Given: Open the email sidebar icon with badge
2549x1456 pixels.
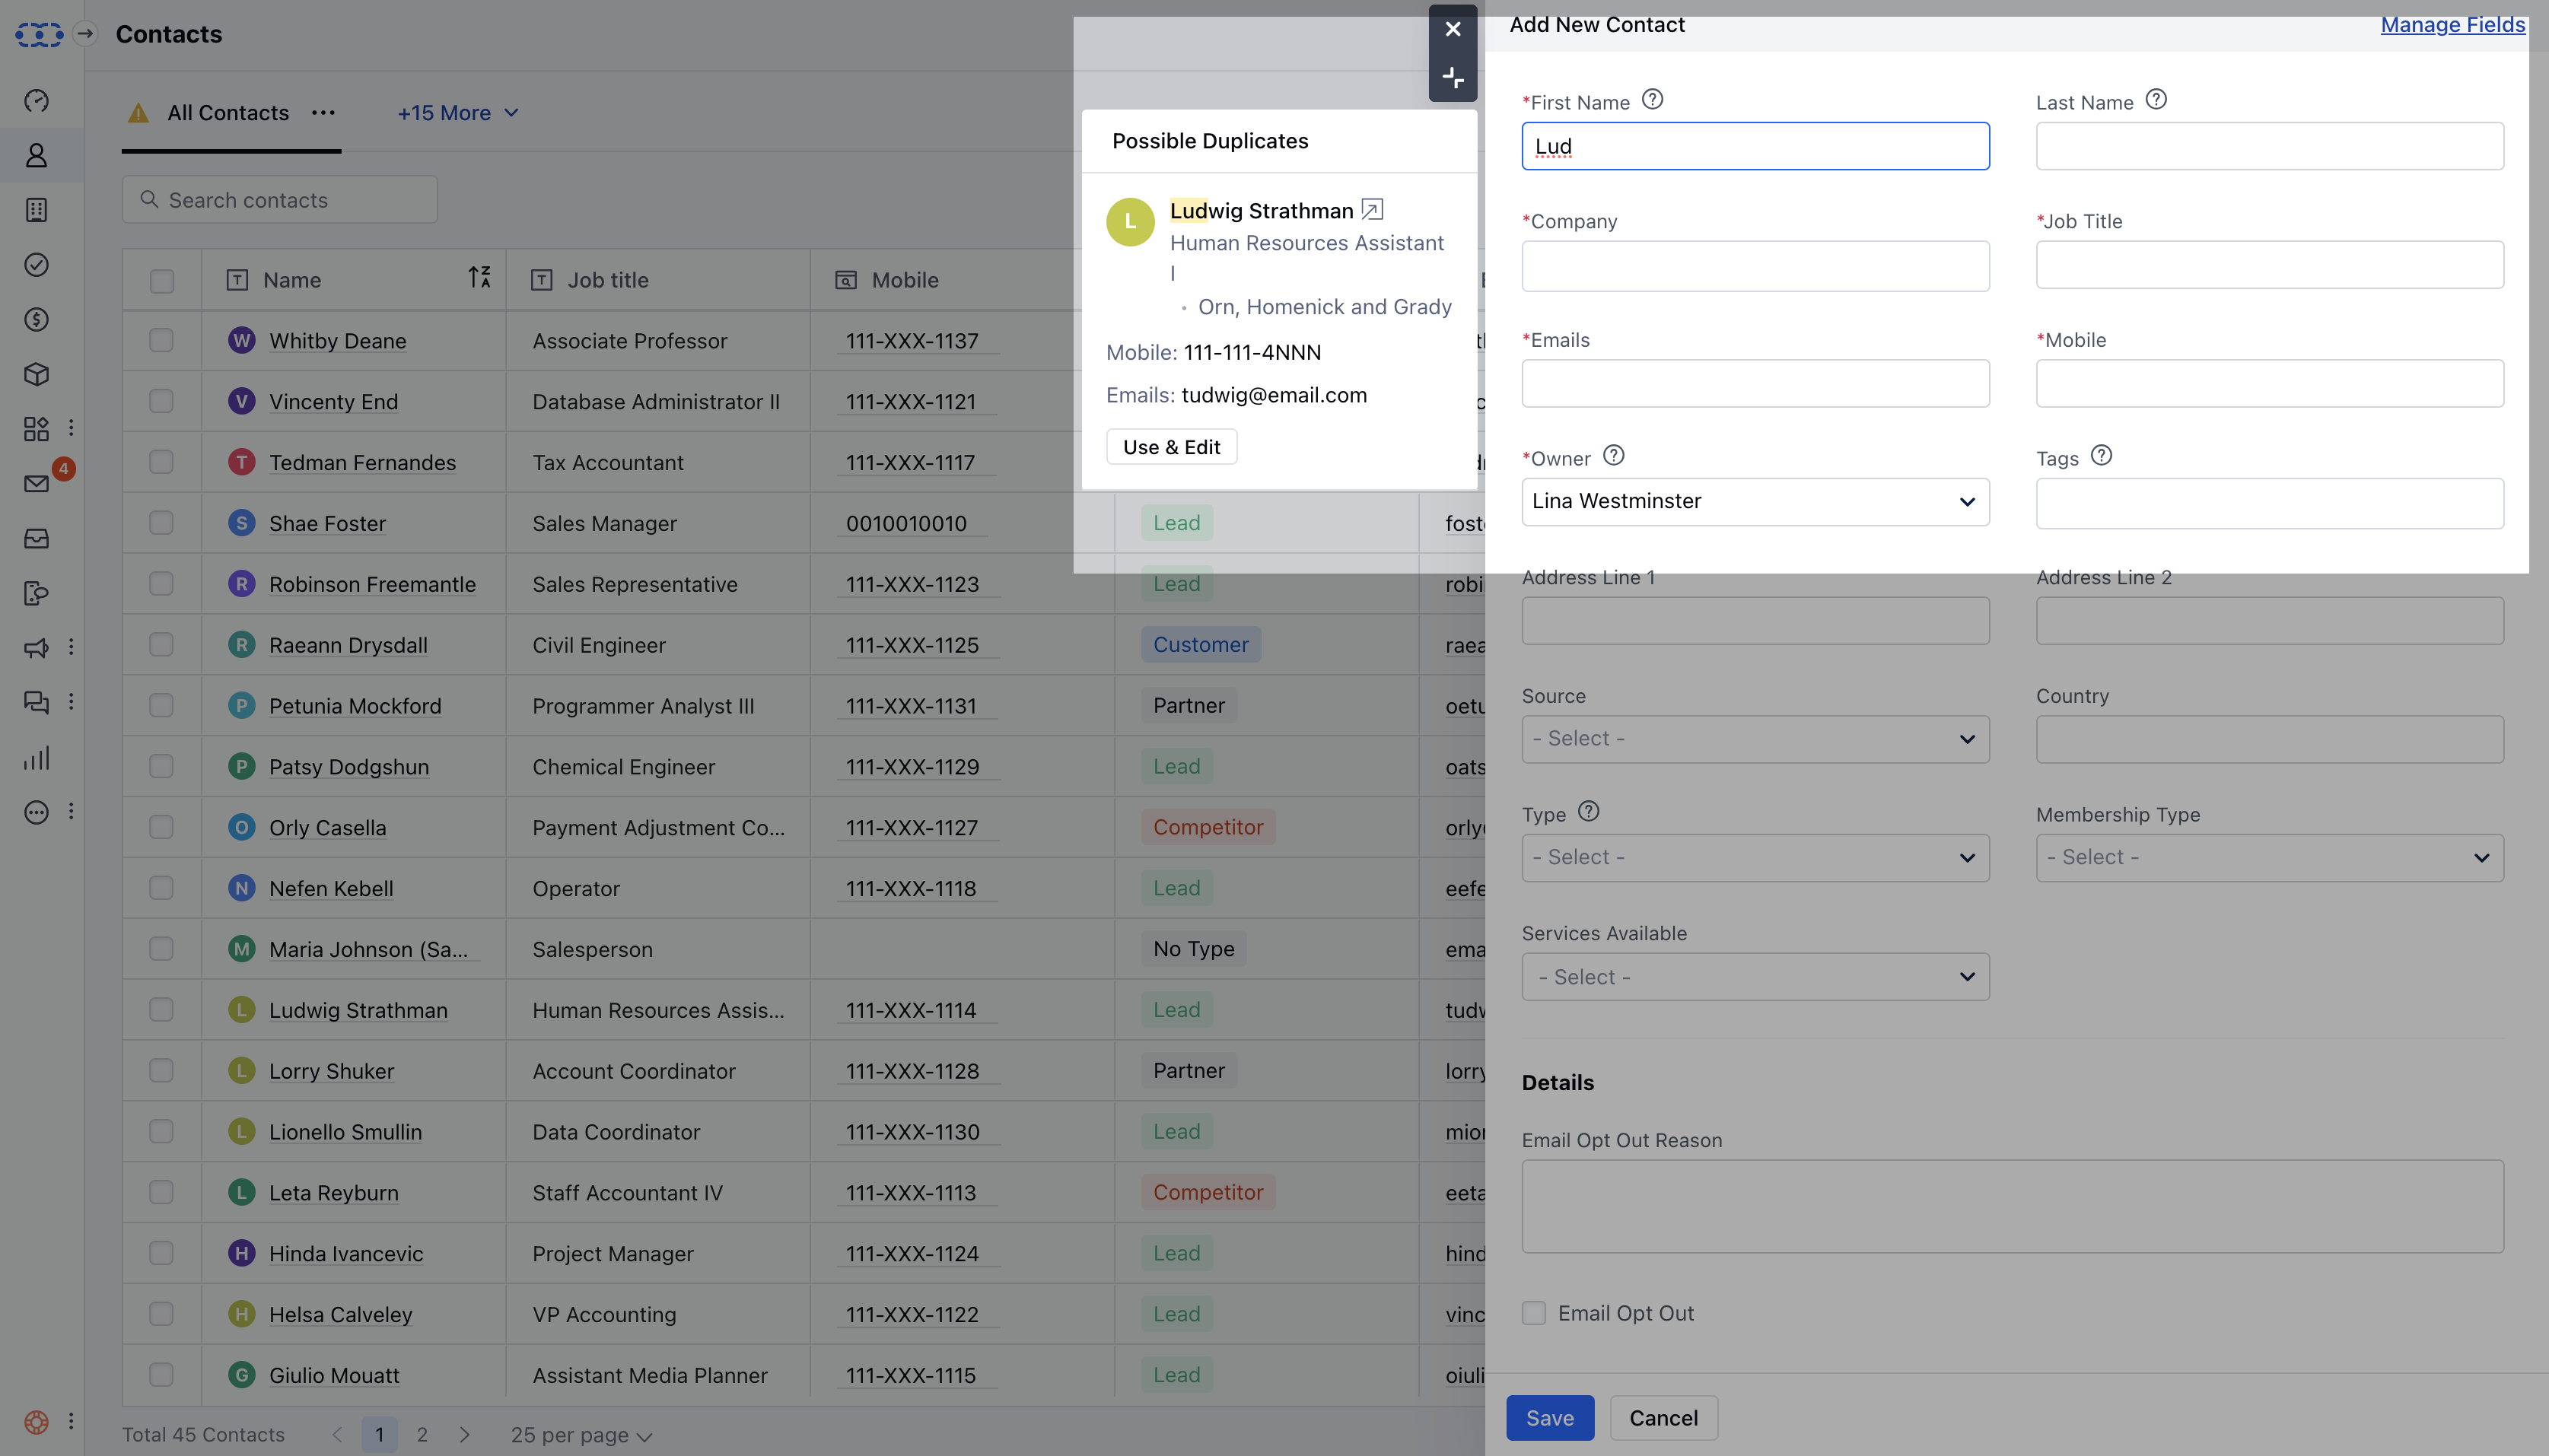Looking at the screenshot, I should (x=37, y=484).
